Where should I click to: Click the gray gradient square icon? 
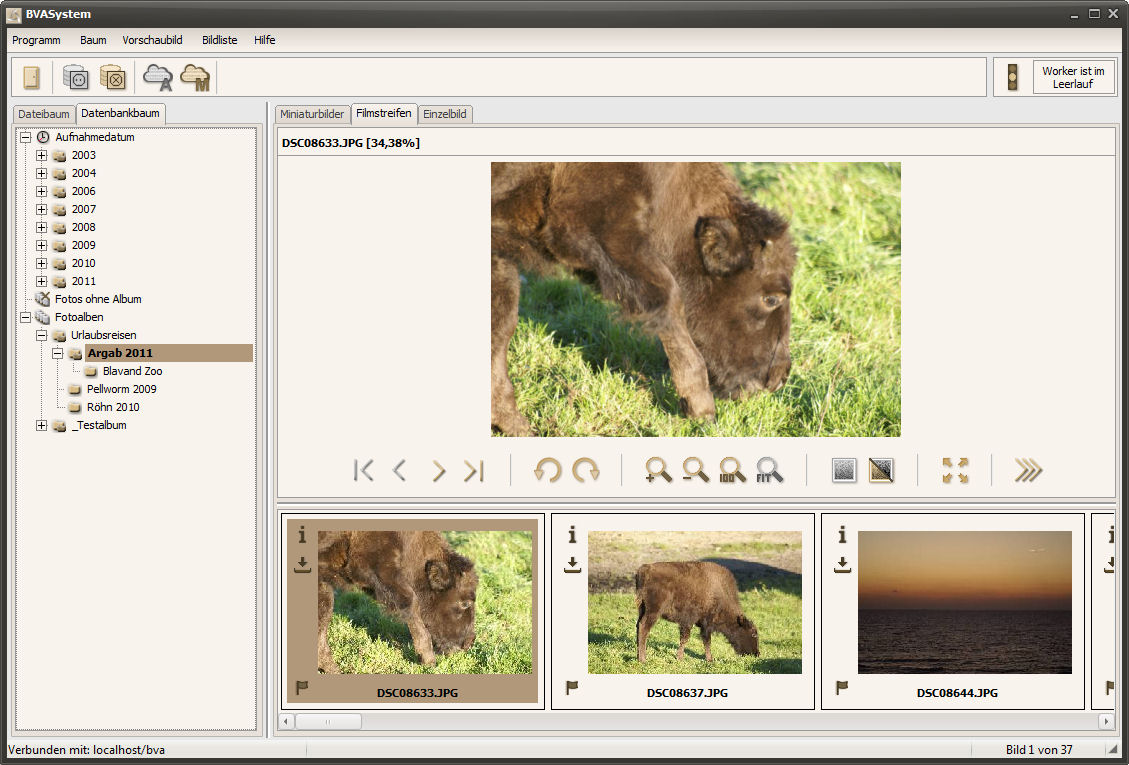(844, 470)
